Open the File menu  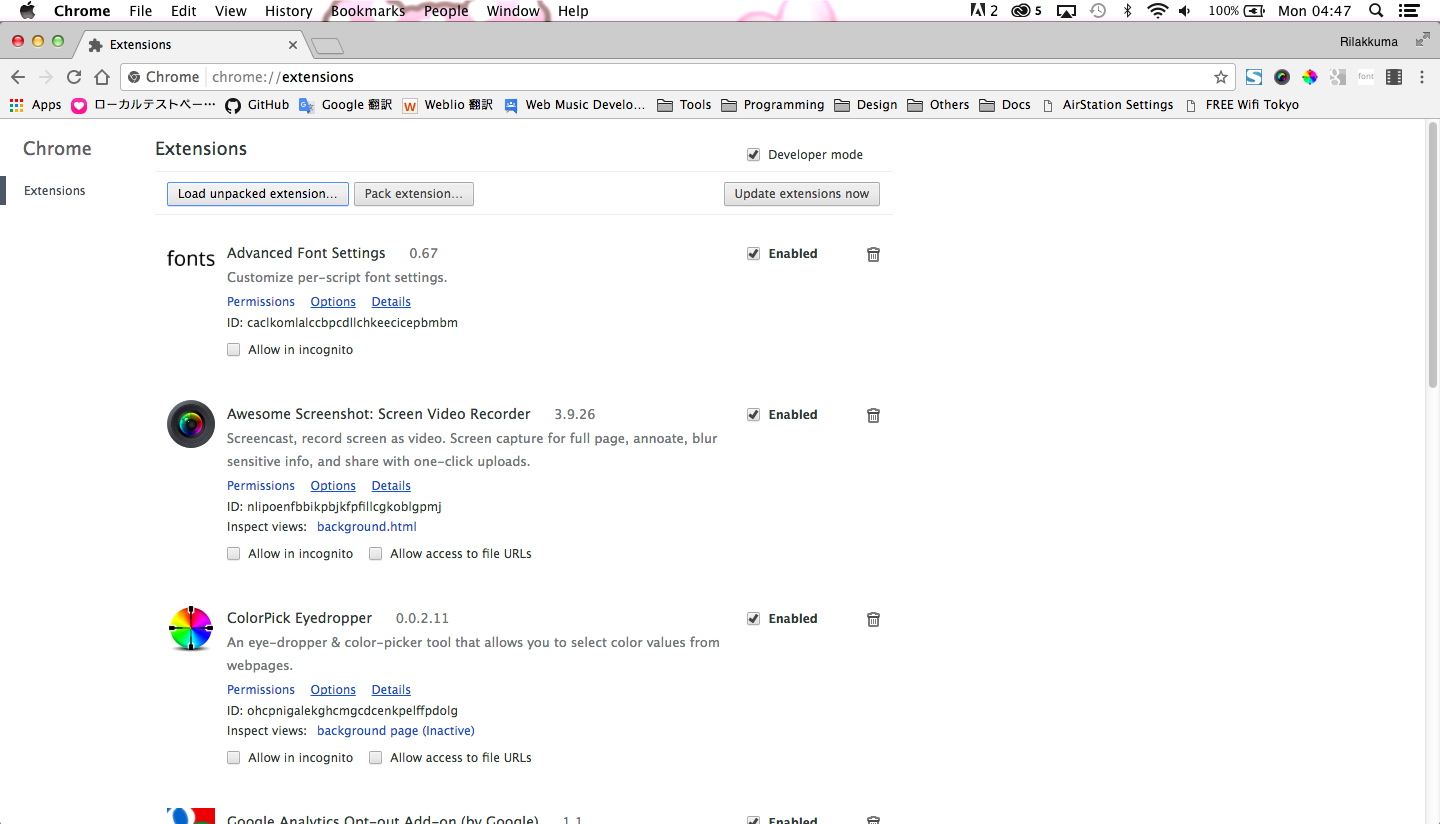(141, 11)
